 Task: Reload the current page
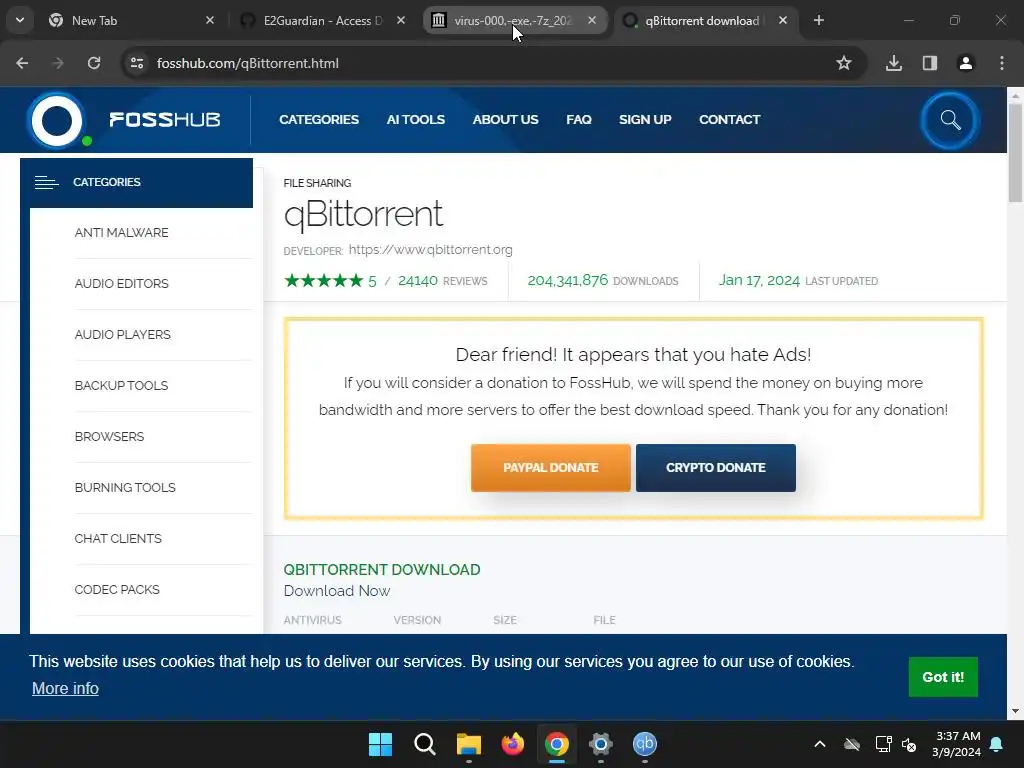coord(94,63)
